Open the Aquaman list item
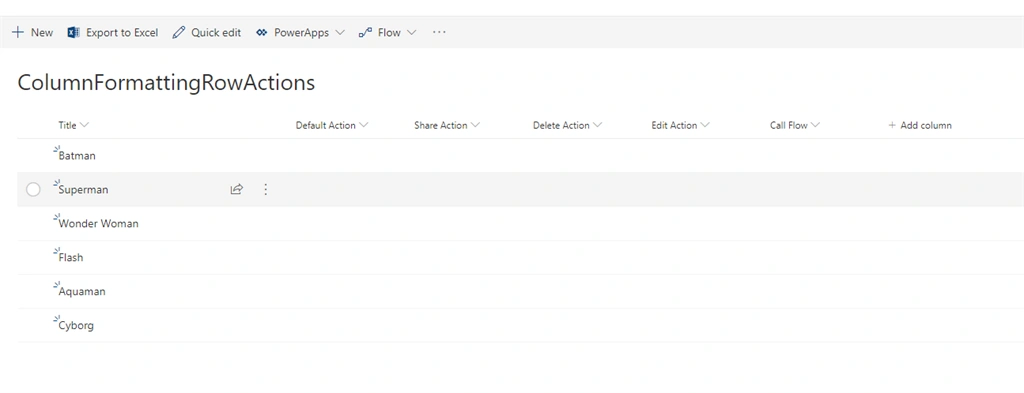Image resolution: width=1024 pixels, height=393 pixels. (82, 292)
